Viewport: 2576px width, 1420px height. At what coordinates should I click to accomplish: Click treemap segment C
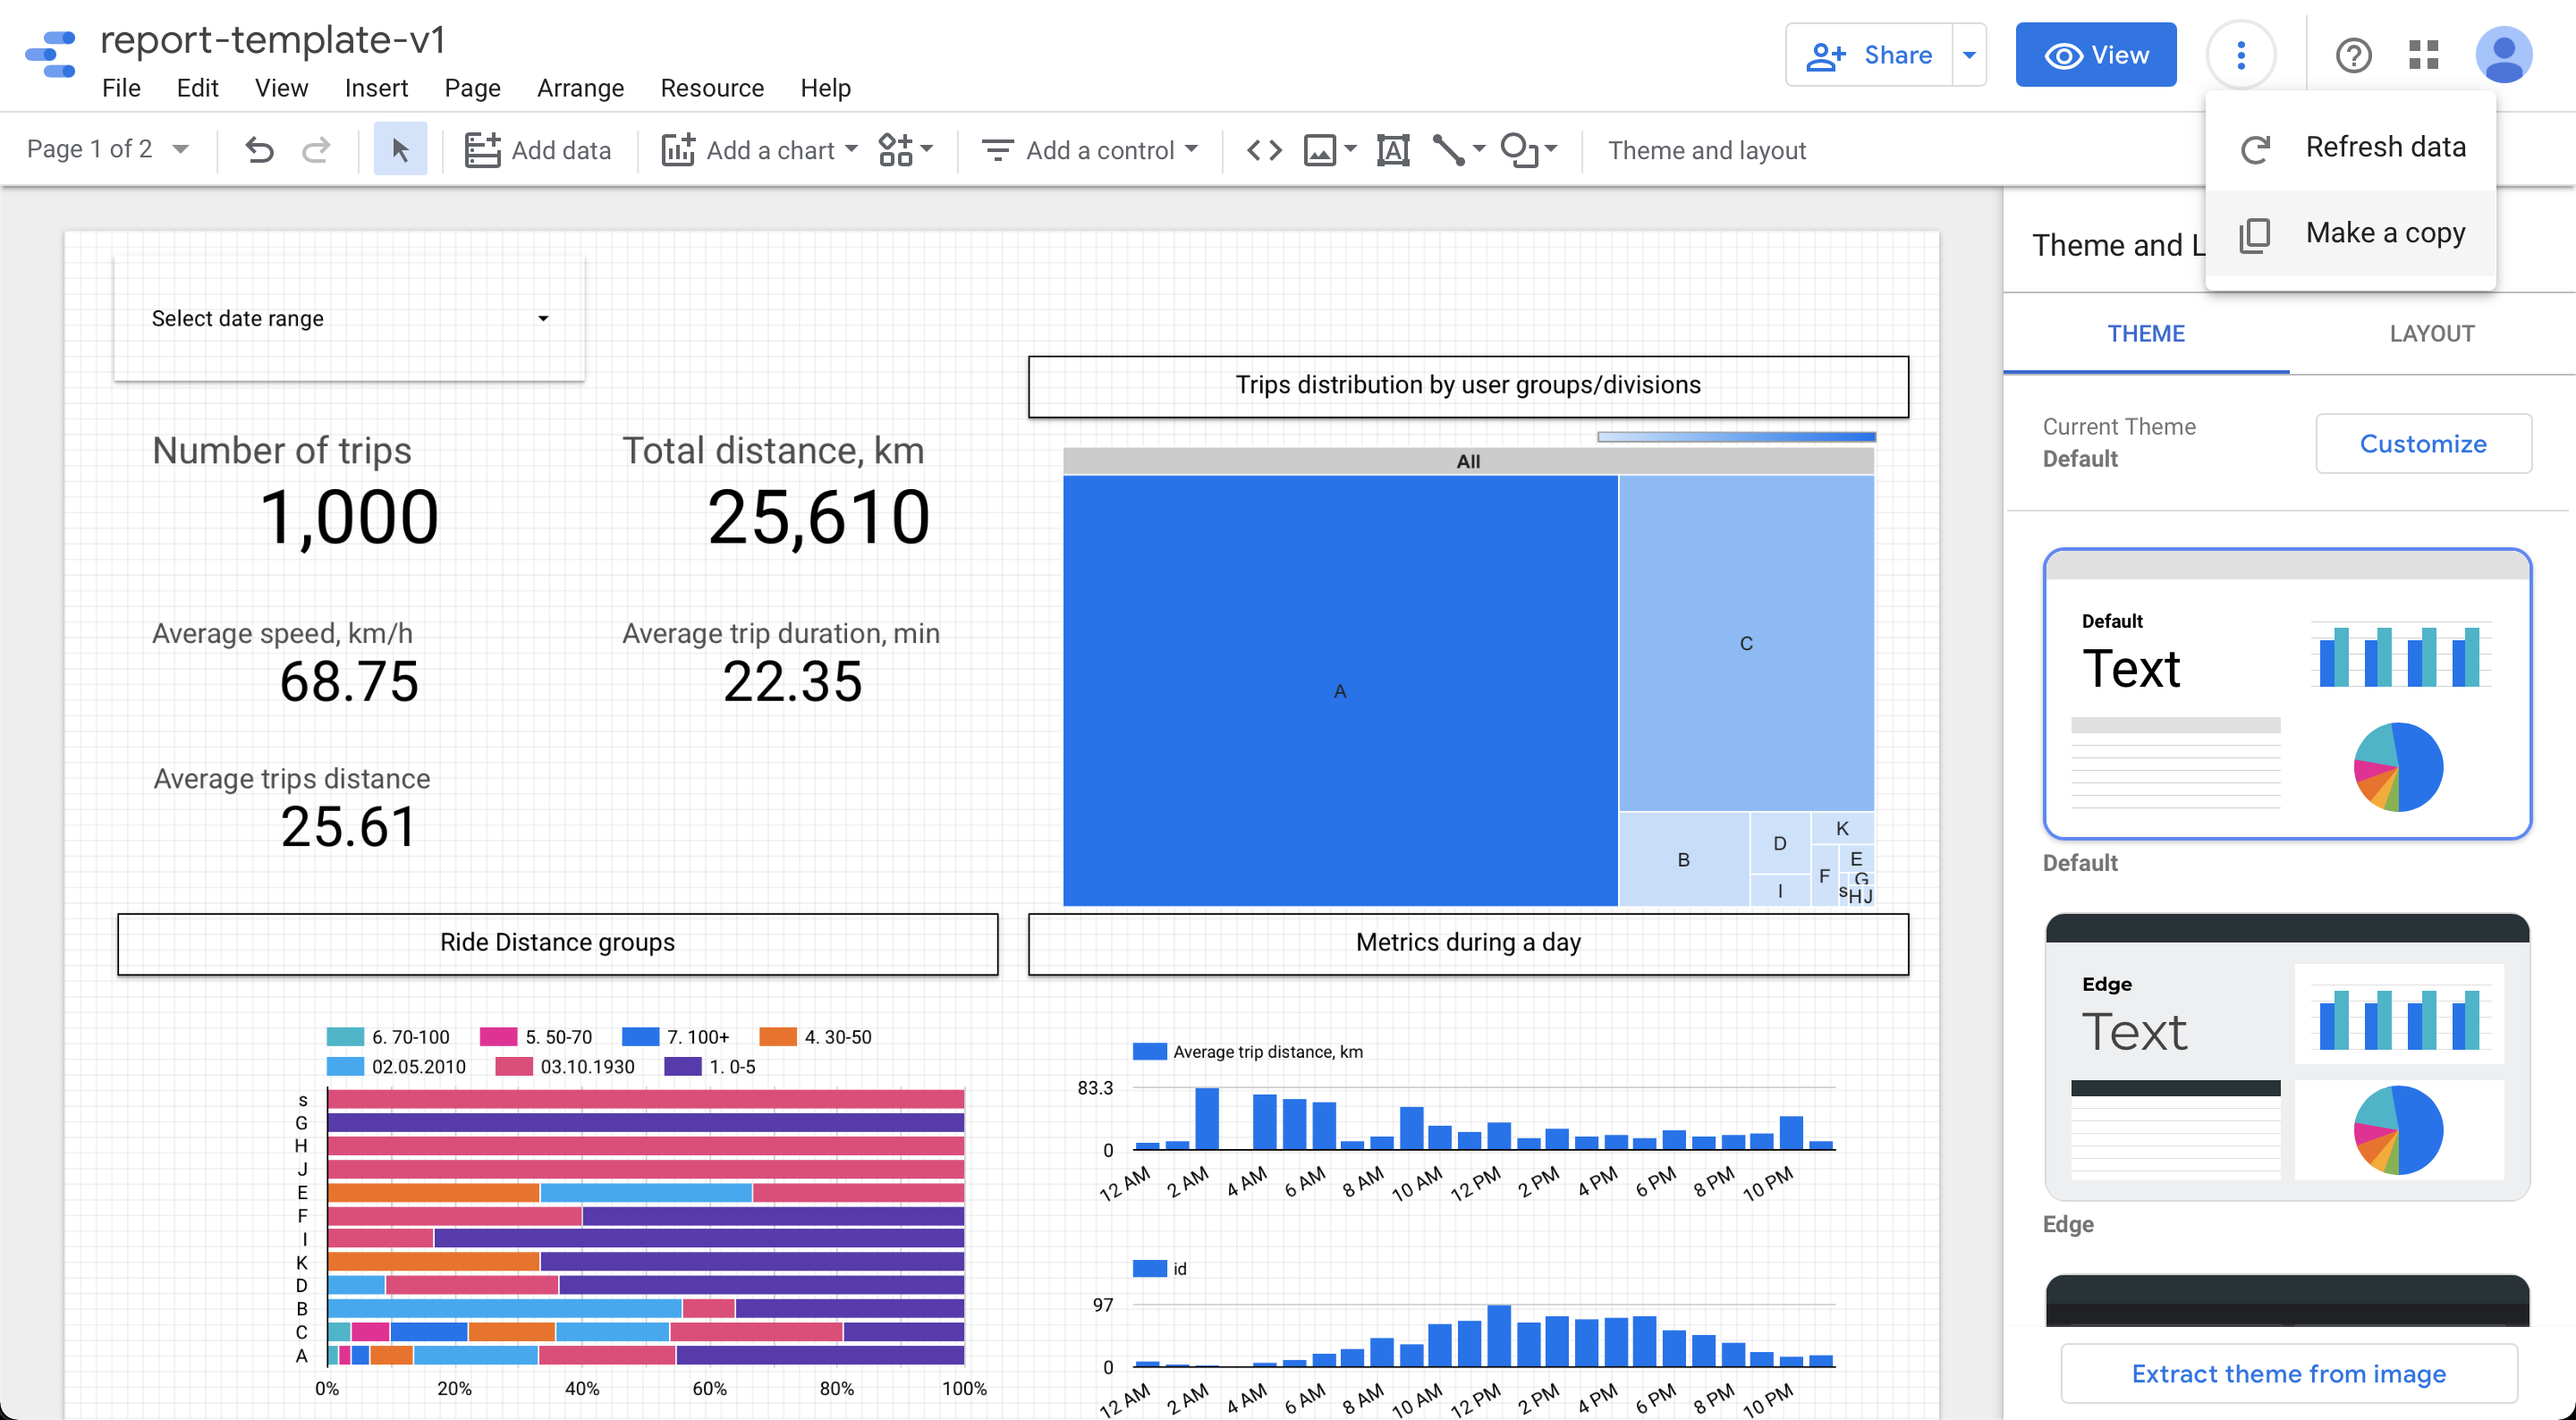tap(1746, 643)
